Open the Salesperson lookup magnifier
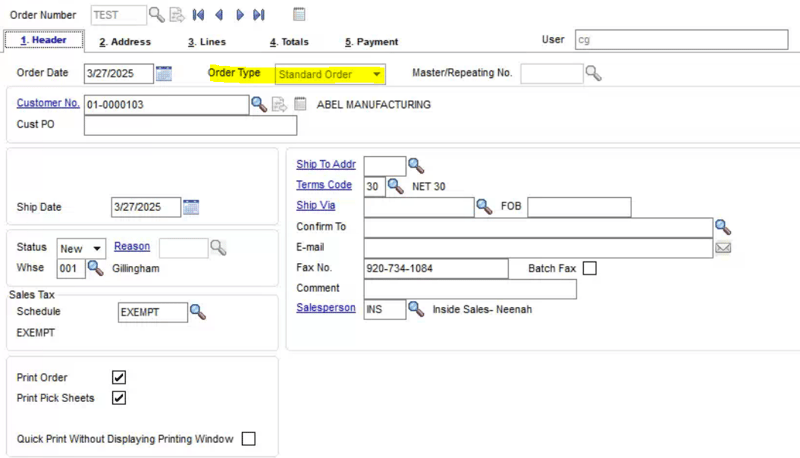 [x=416, y=309]
